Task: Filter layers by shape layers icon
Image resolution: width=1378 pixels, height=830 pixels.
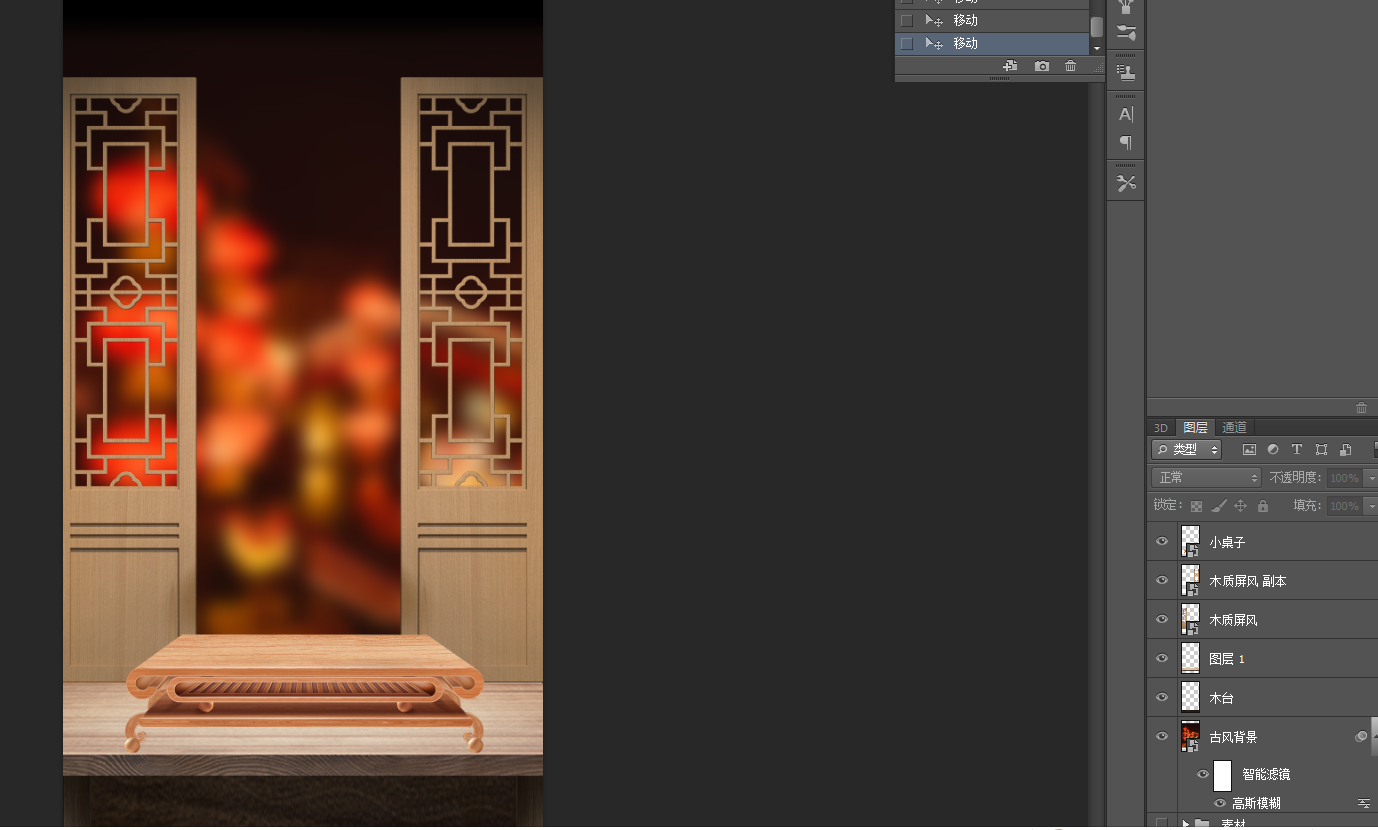Action: coord(1321,450)
